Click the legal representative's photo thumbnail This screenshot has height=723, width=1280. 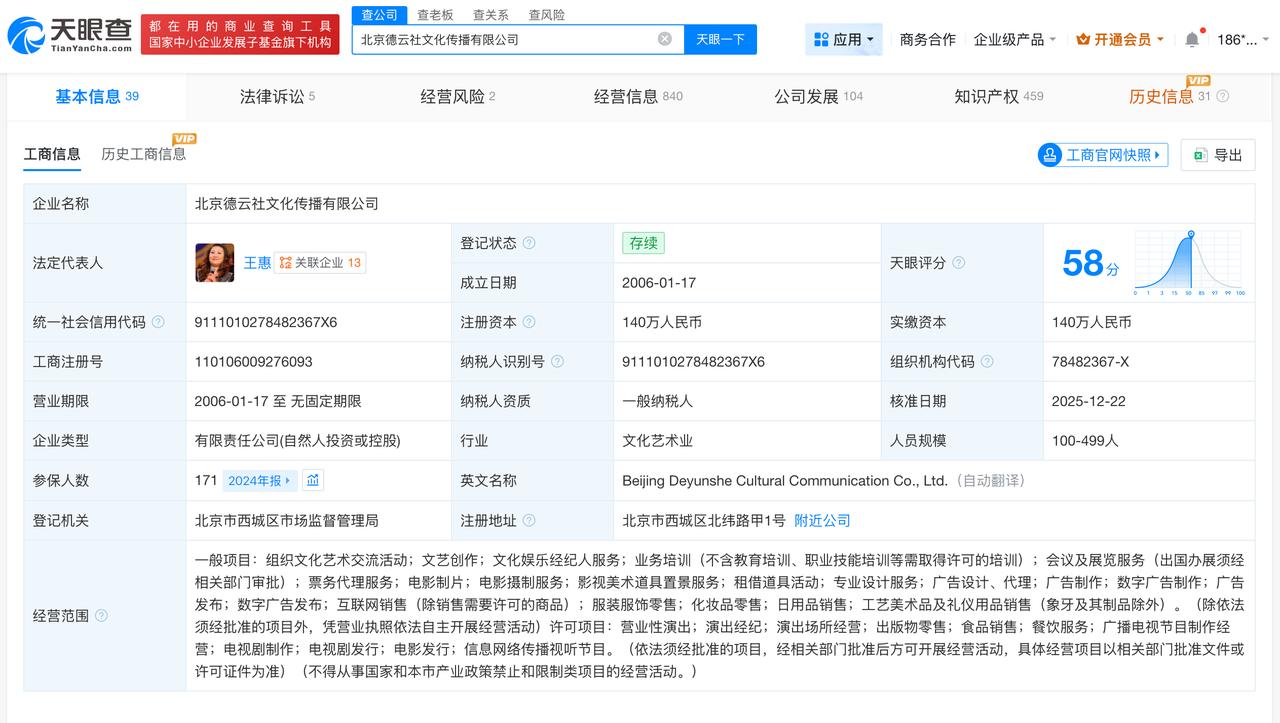(x=214, y=262)
